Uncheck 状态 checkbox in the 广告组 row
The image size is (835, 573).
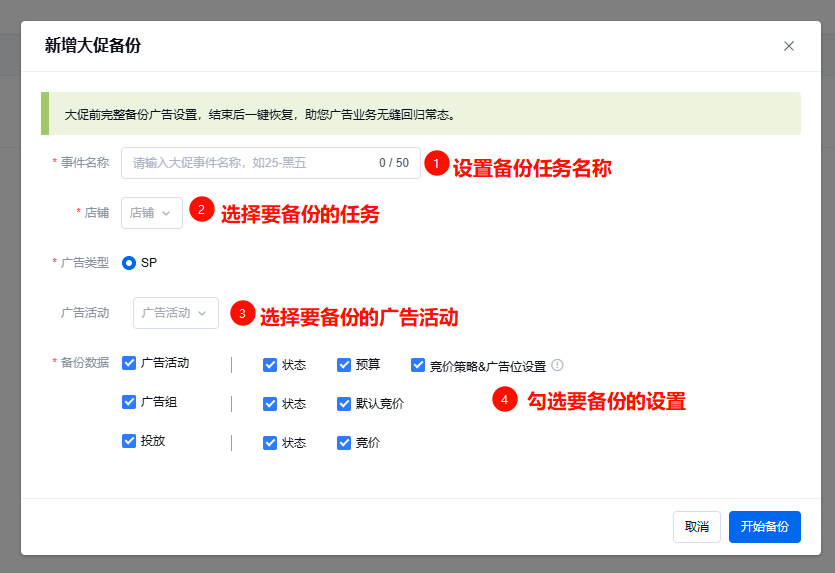[270, 404]
